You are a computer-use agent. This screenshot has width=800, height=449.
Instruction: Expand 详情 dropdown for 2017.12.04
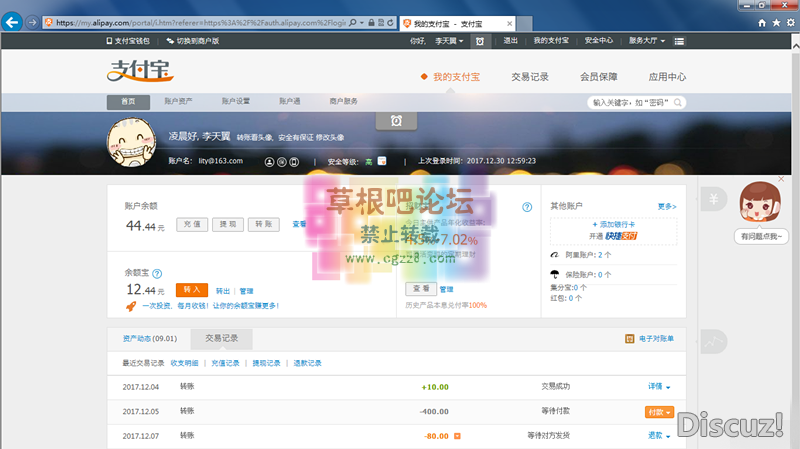(x=659, y=387)
